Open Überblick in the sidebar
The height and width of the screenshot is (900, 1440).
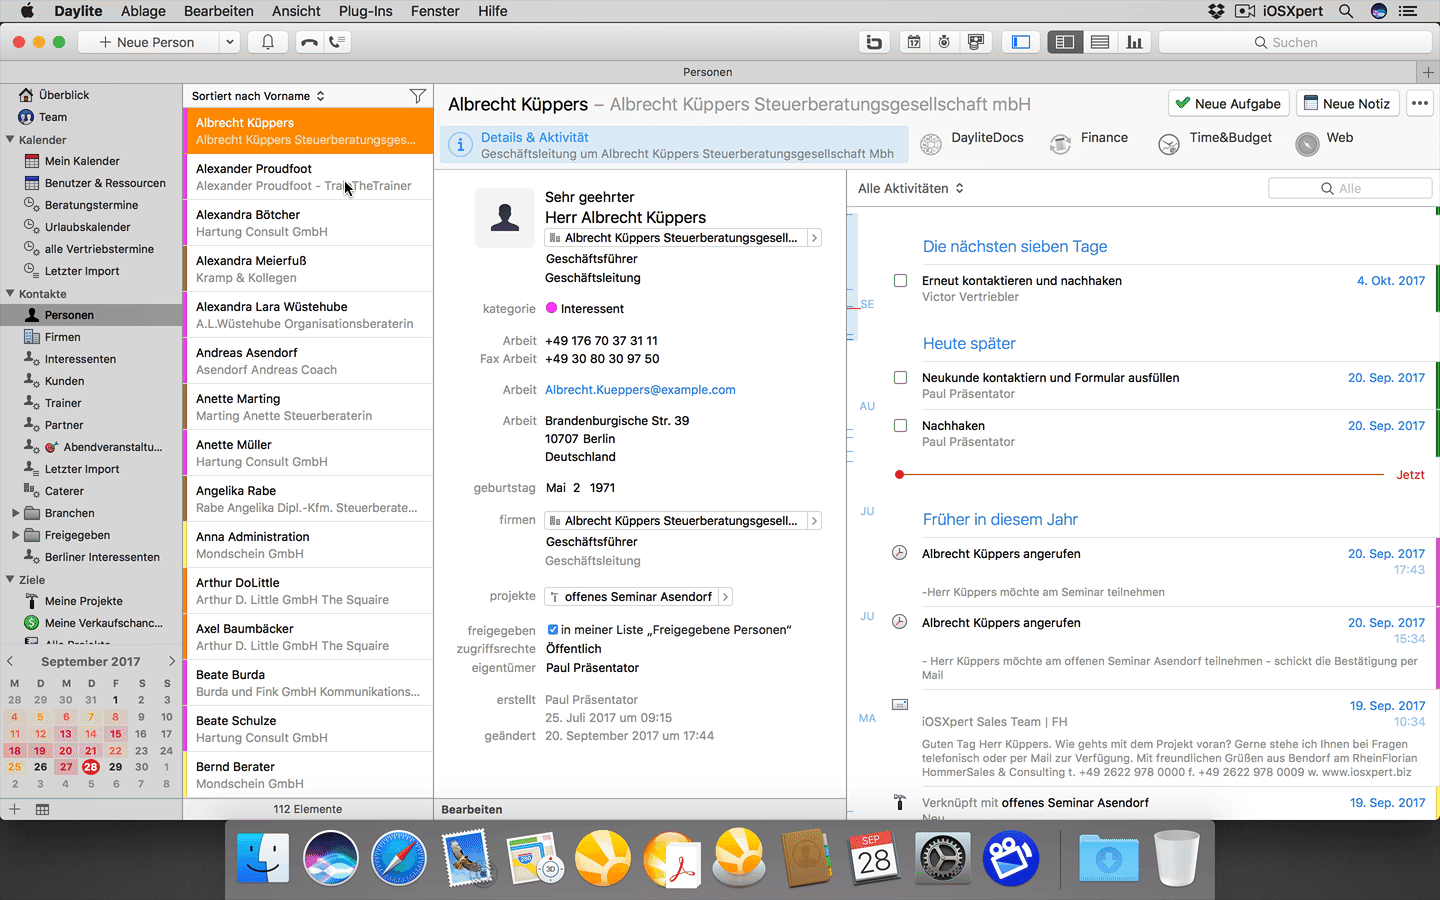point(64,95)
